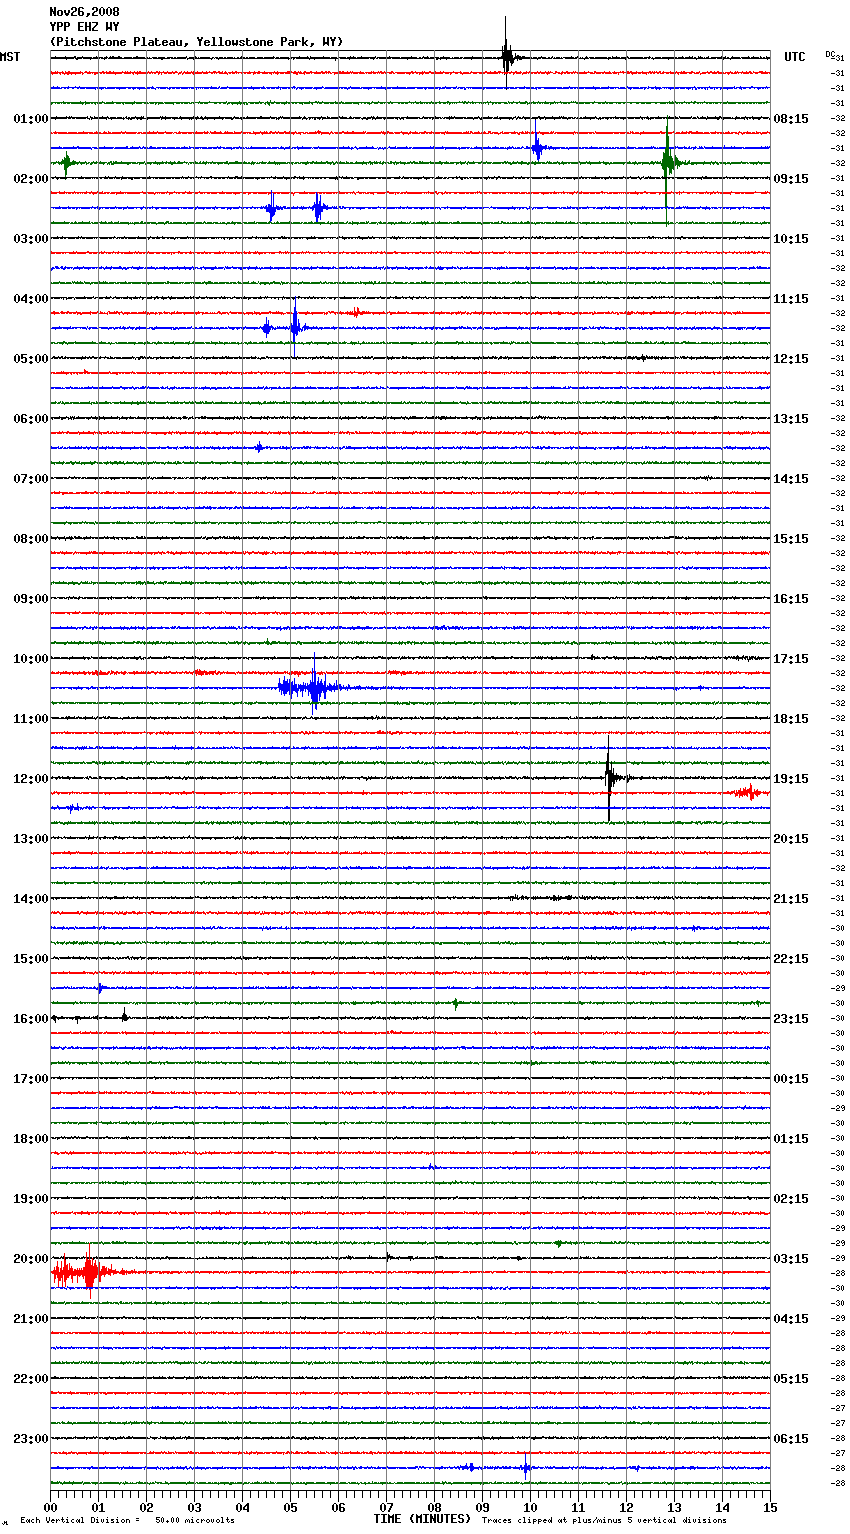Click the 02:15 UTC time label
Image resolution: width=850 pixels, height=1534 pixels.
click(x=791, y=1199)
